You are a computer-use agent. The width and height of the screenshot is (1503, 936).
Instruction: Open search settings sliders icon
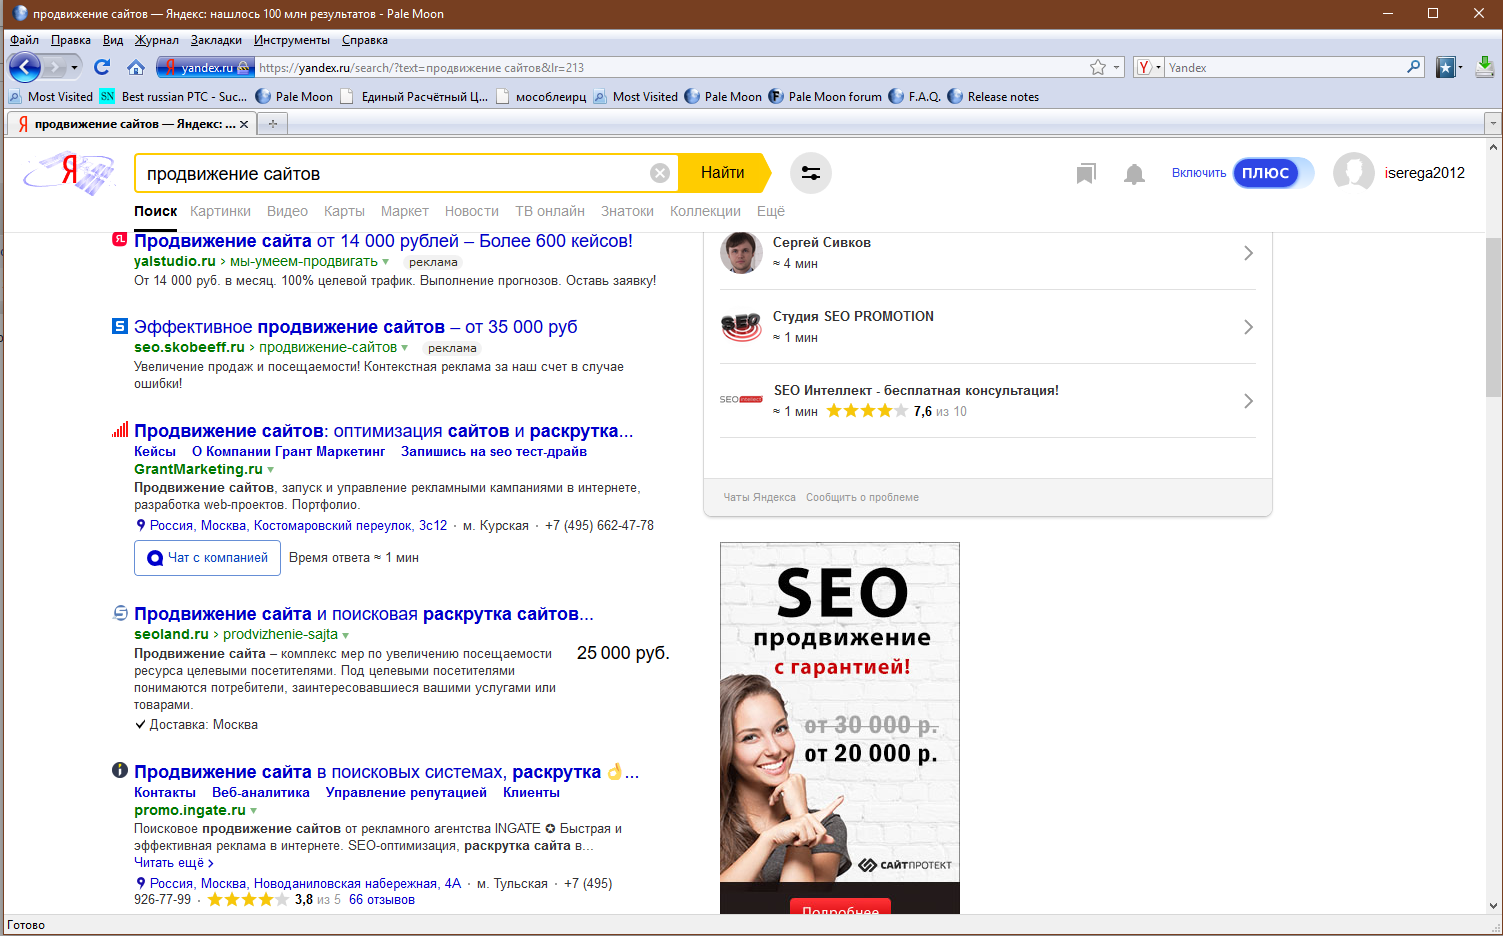coord(811,173)
